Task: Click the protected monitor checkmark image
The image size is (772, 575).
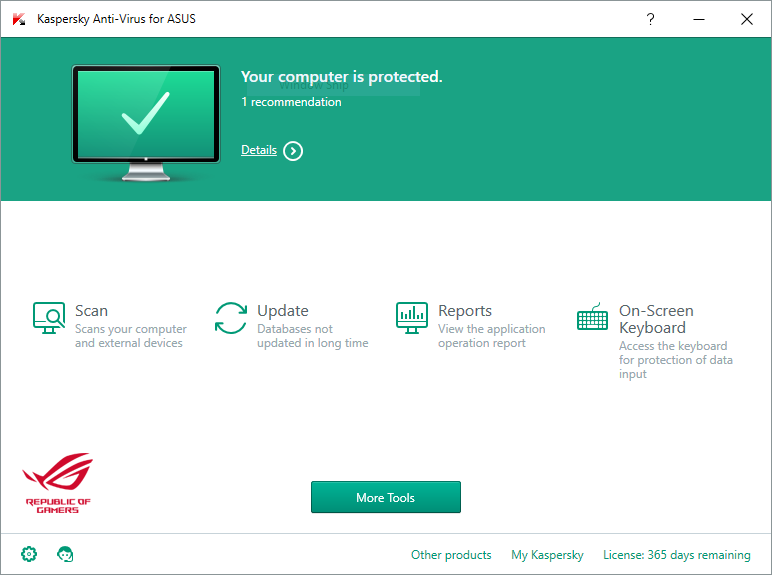Action: (146, 122)
